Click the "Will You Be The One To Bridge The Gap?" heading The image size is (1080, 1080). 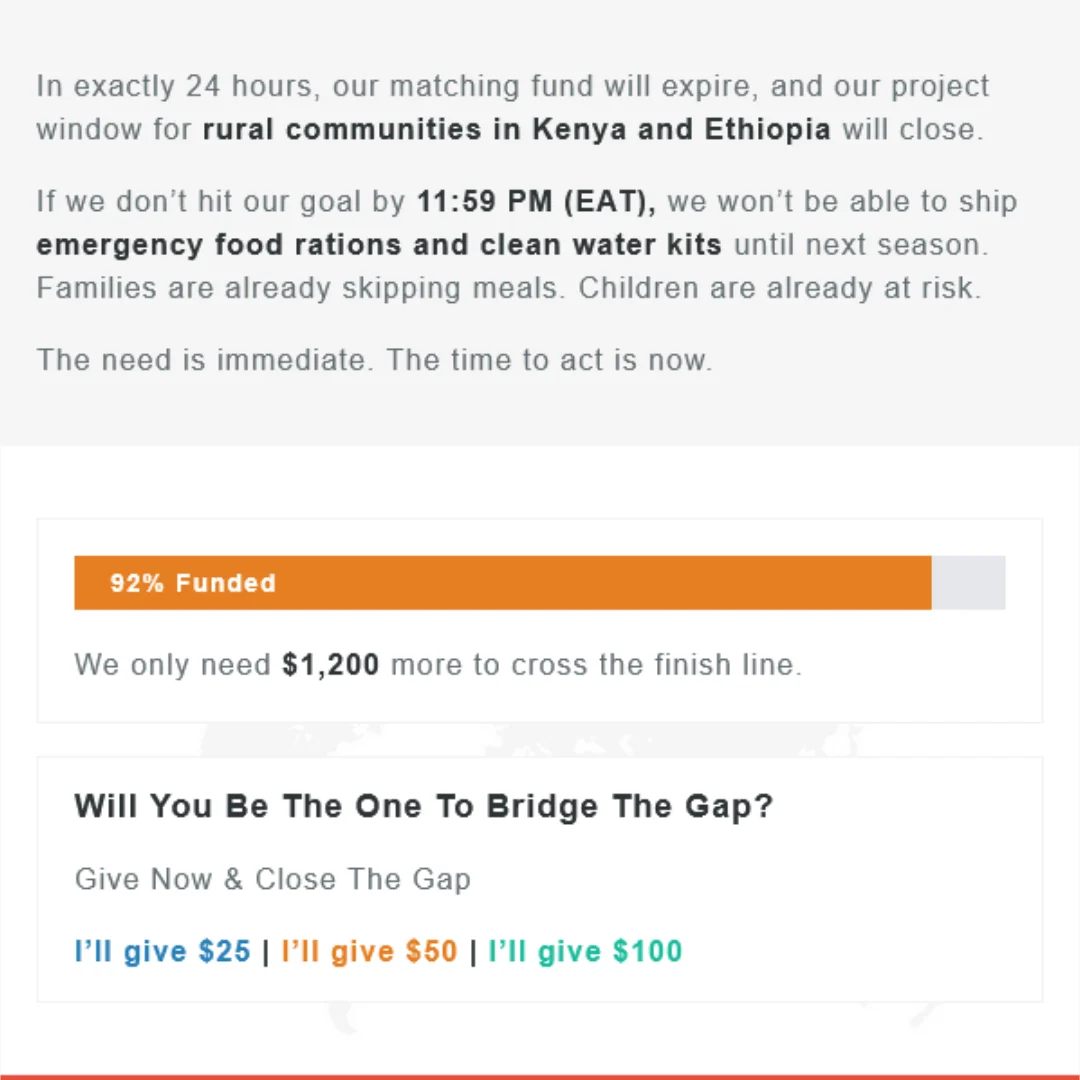[424, 807]
